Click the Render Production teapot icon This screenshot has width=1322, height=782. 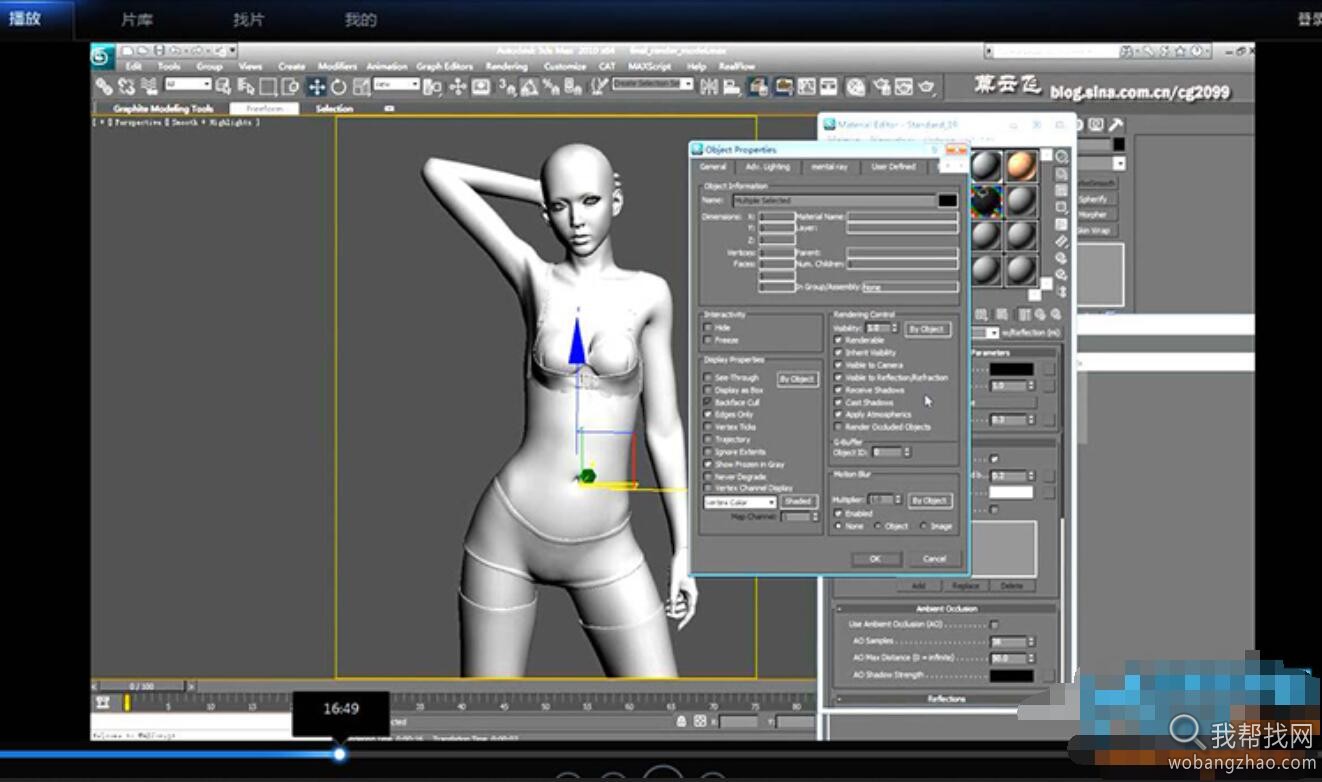pyautogui.click(x=926, y=87)
